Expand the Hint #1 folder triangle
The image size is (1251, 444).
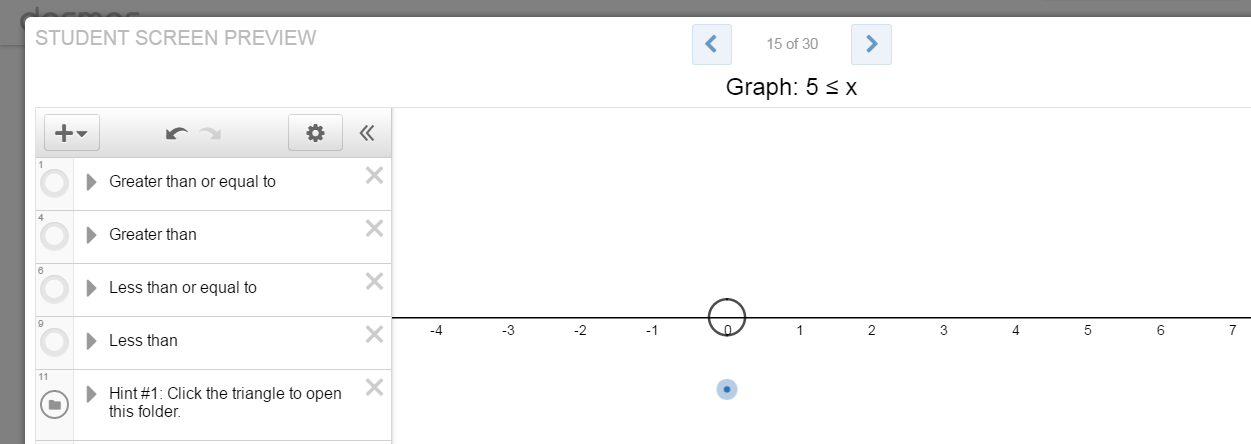point(91,394)
